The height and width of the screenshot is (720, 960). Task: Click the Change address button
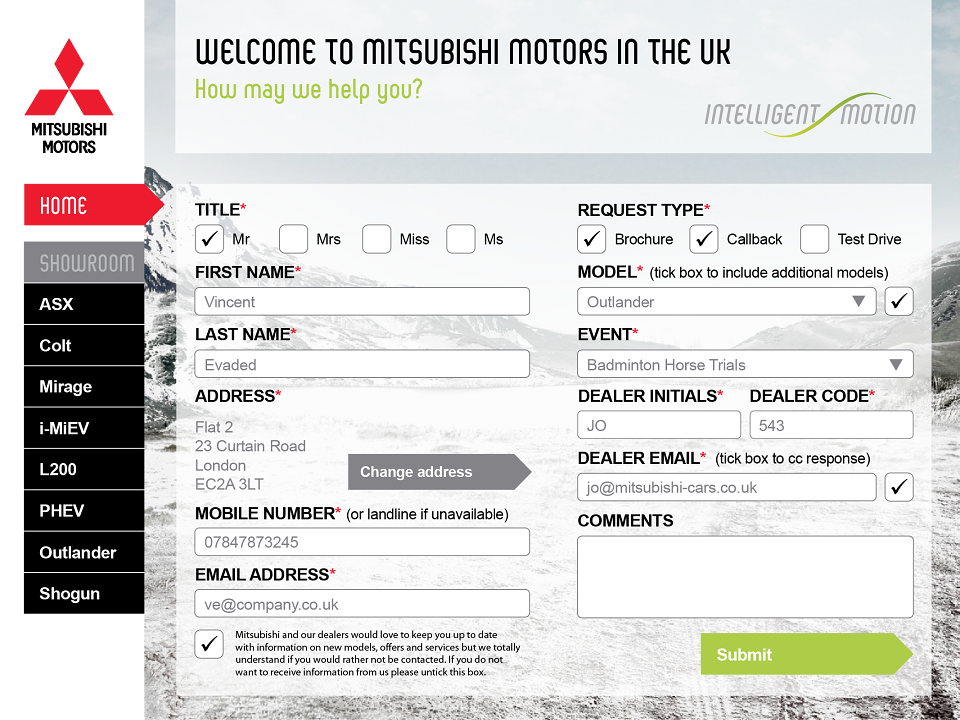pos(440,472)
